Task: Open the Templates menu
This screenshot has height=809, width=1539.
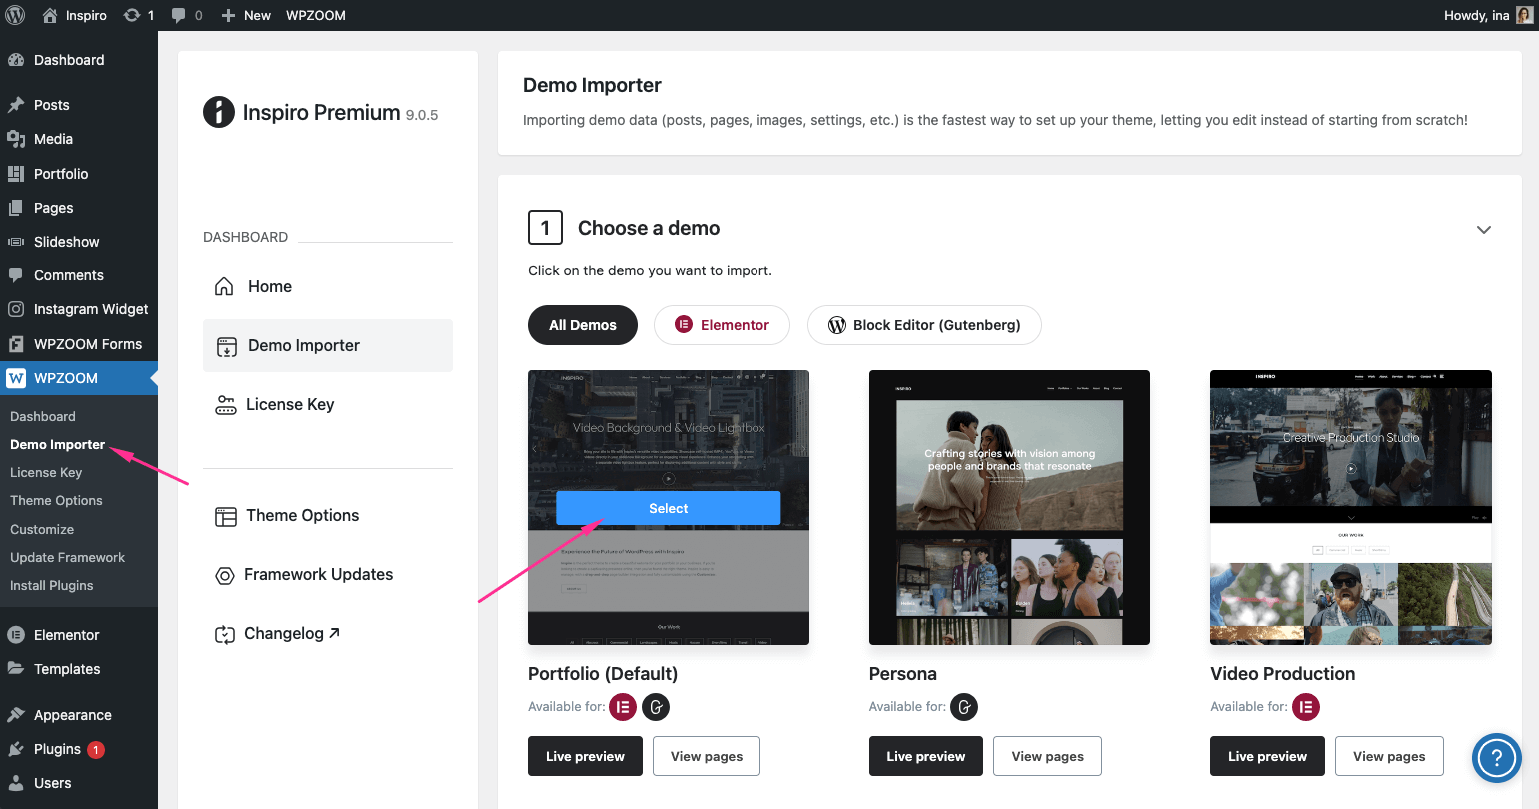Action: [x=79, y=669]
